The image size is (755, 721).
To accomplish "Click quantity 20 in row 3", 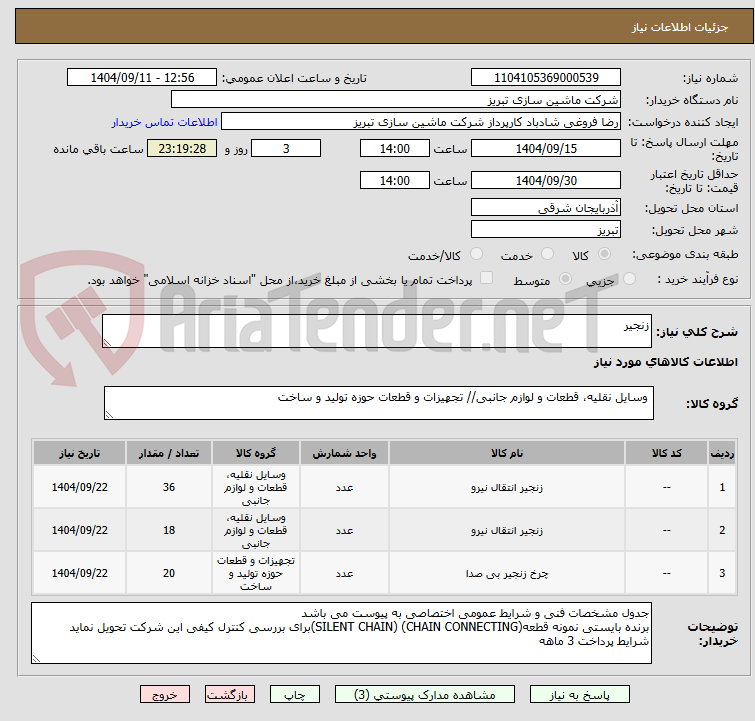I will tap(169, 573).
